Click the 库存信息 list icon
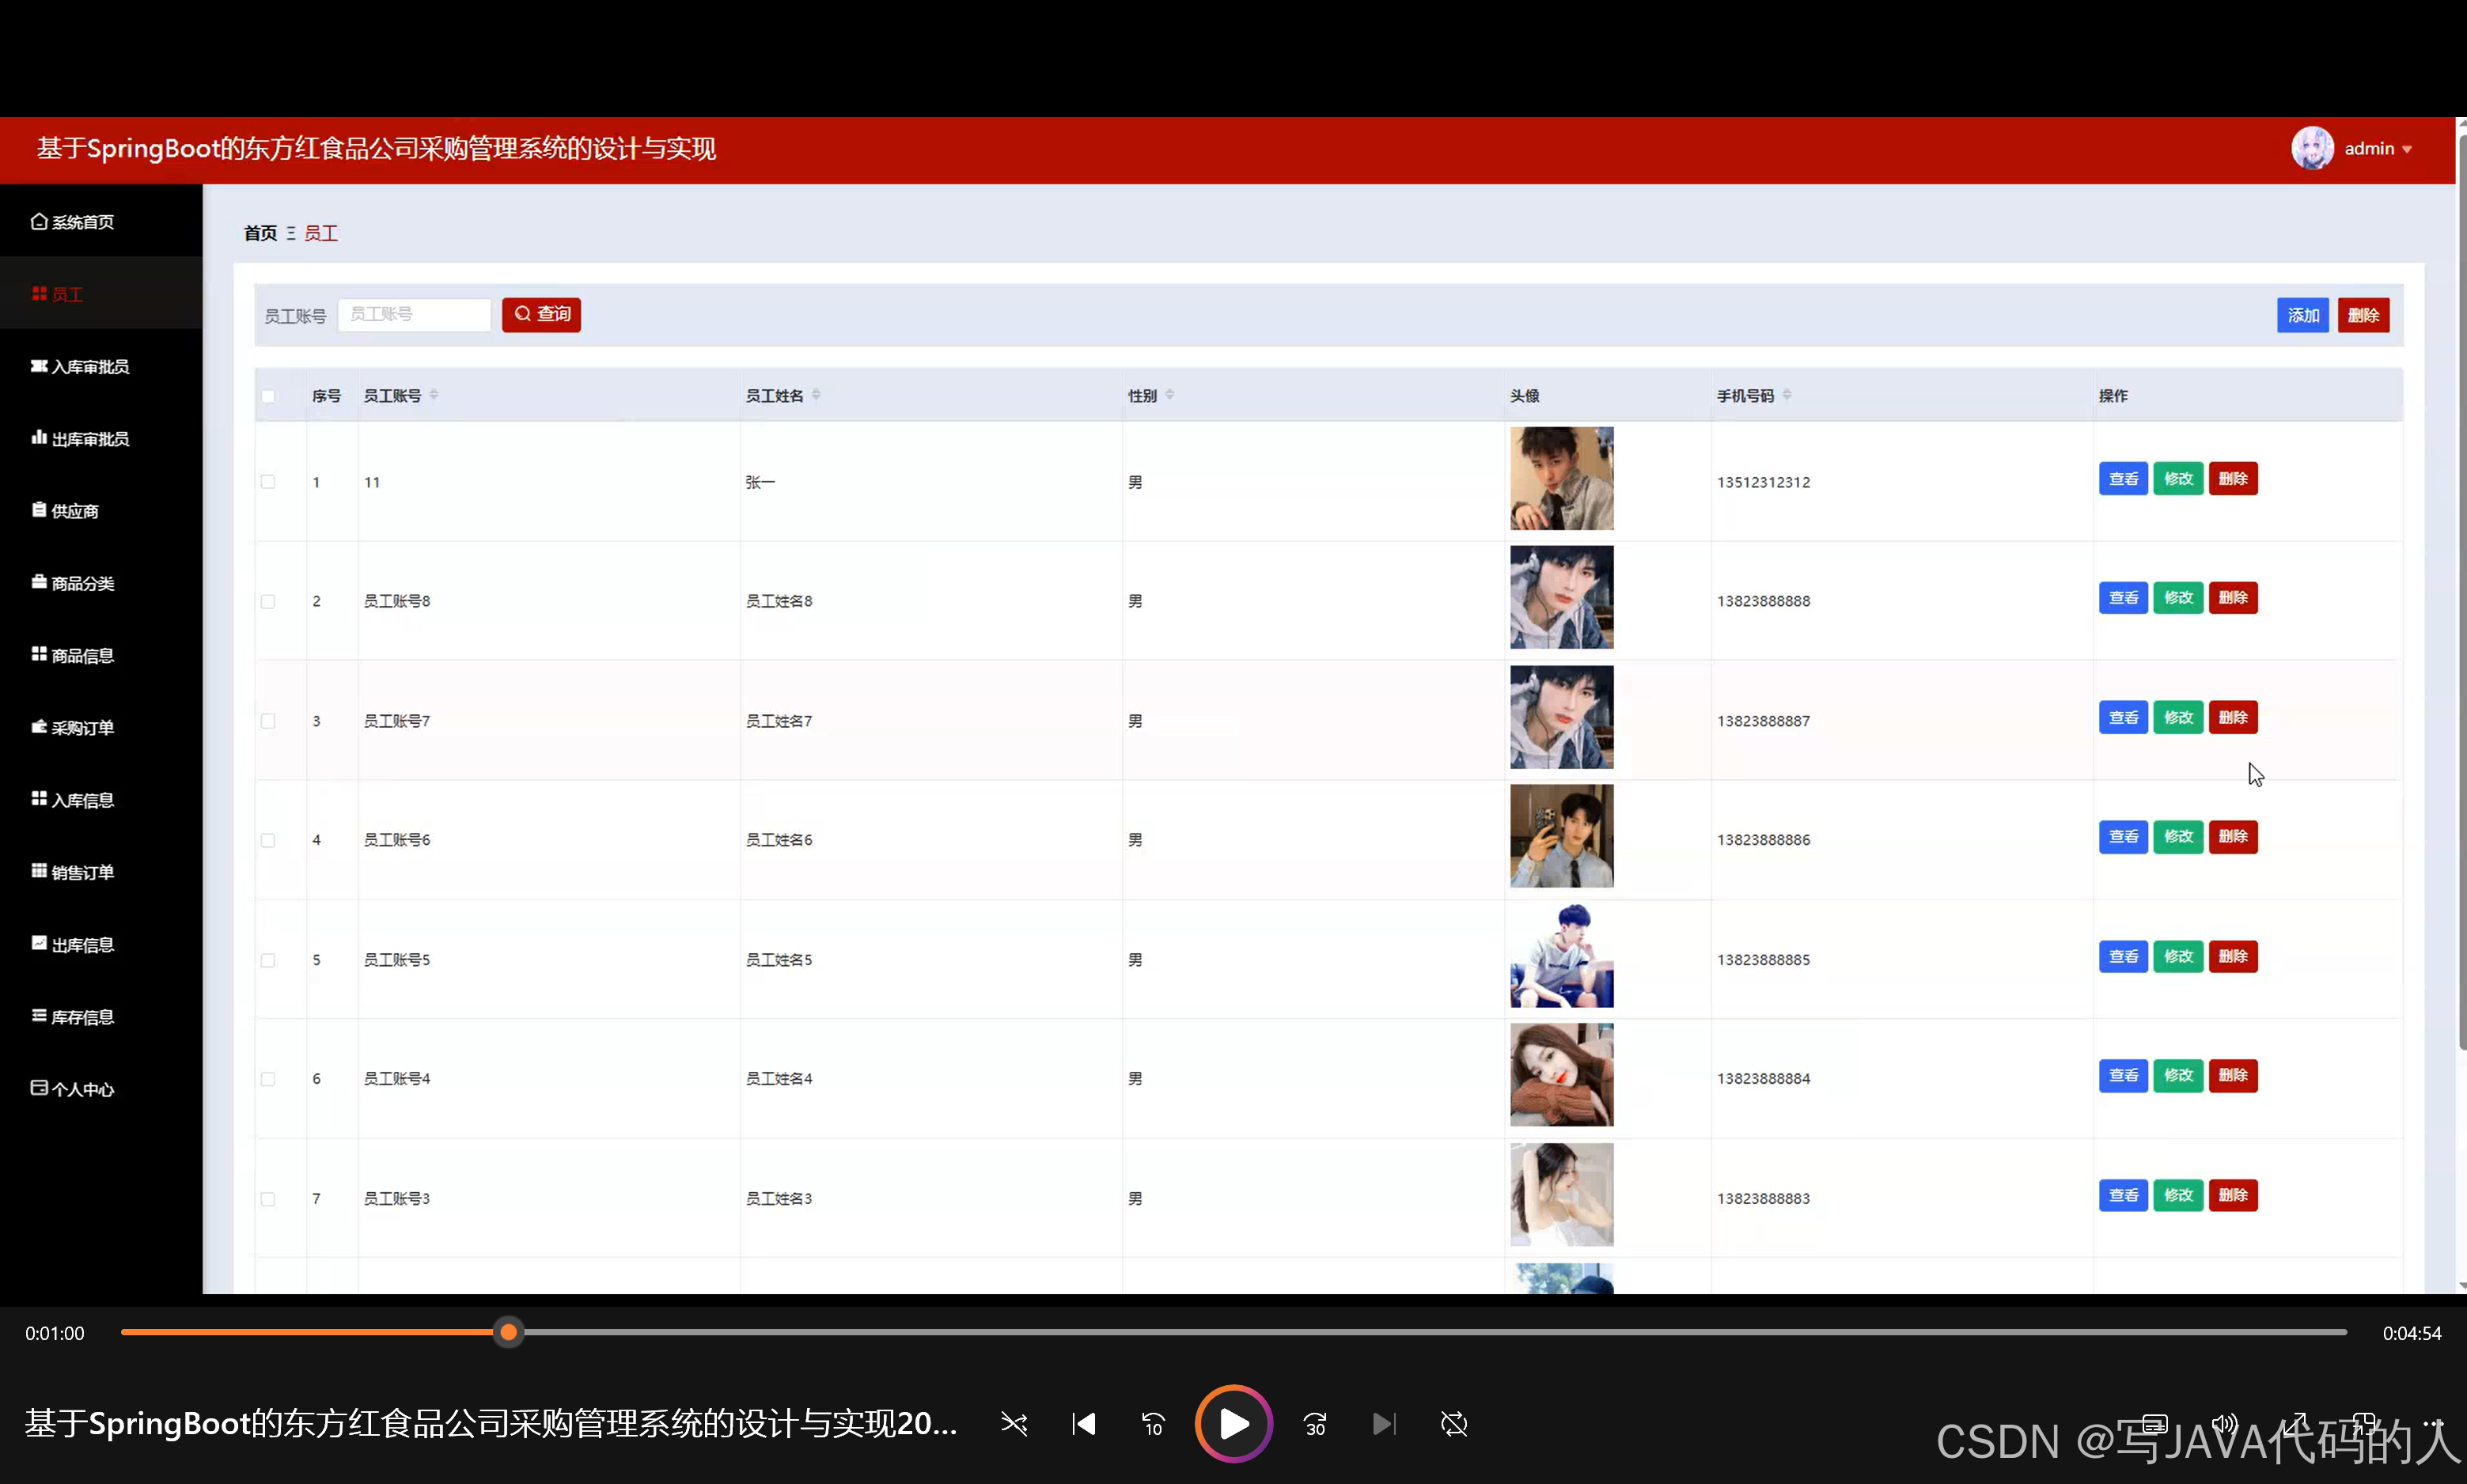Image resolution: width=2467 pixels, height=1484 pixels. 39,1015
